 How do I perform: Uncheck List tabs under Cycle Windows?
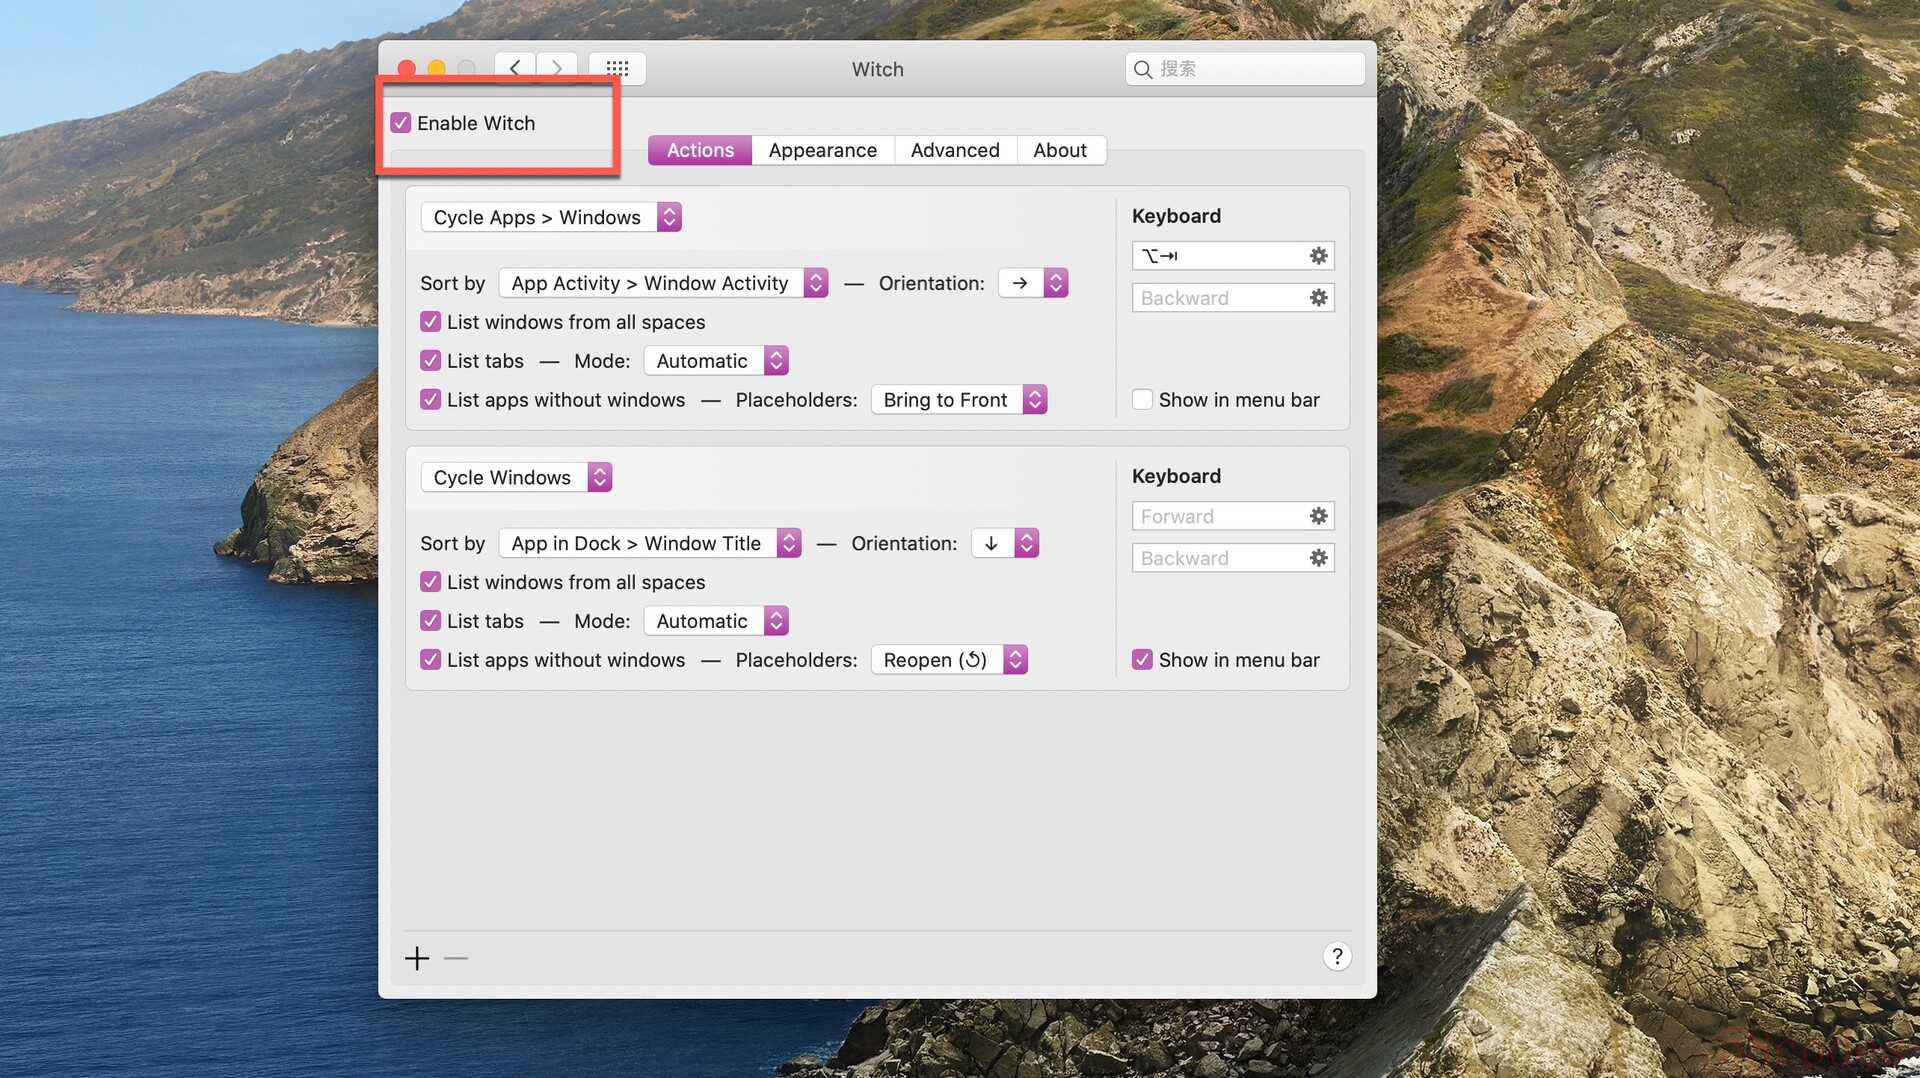(431, 621)
